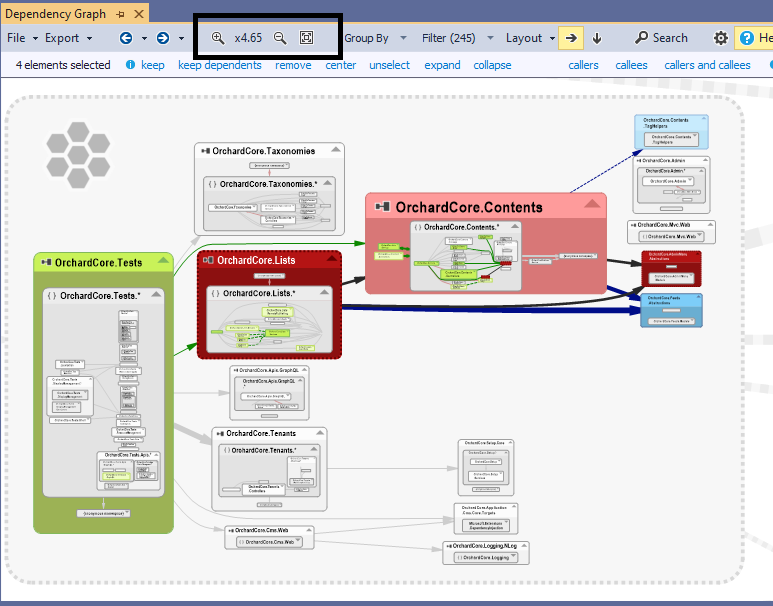Screen dimensions: 773x606
Task: Click the info icon beside keep
Action: pos(130,65)
